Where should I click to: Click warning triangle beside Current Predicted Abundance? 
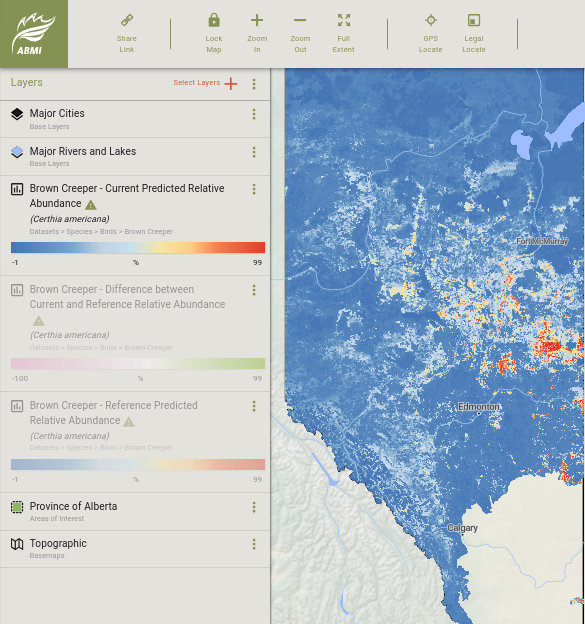pos(91,205)
